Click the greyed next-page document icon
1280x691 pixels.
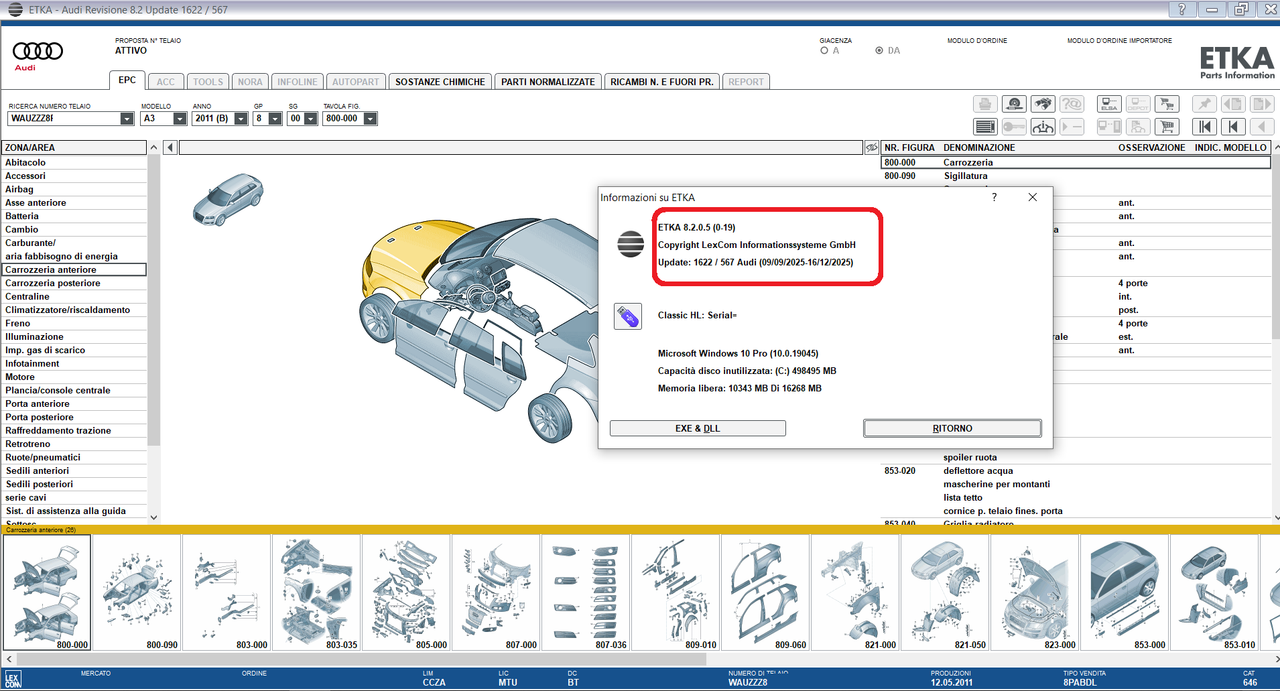coord(1262,104)
